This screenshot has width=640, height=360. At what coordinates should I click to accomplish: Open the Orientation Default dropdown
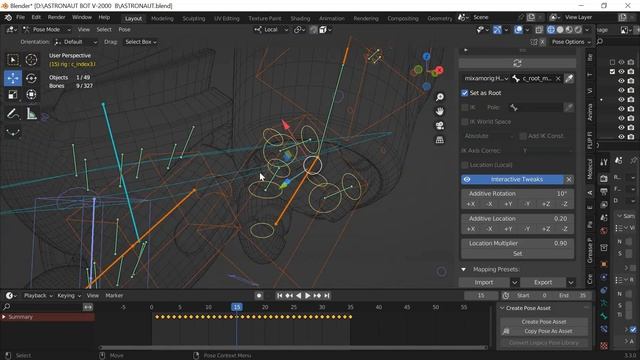[x=76, y=42]
